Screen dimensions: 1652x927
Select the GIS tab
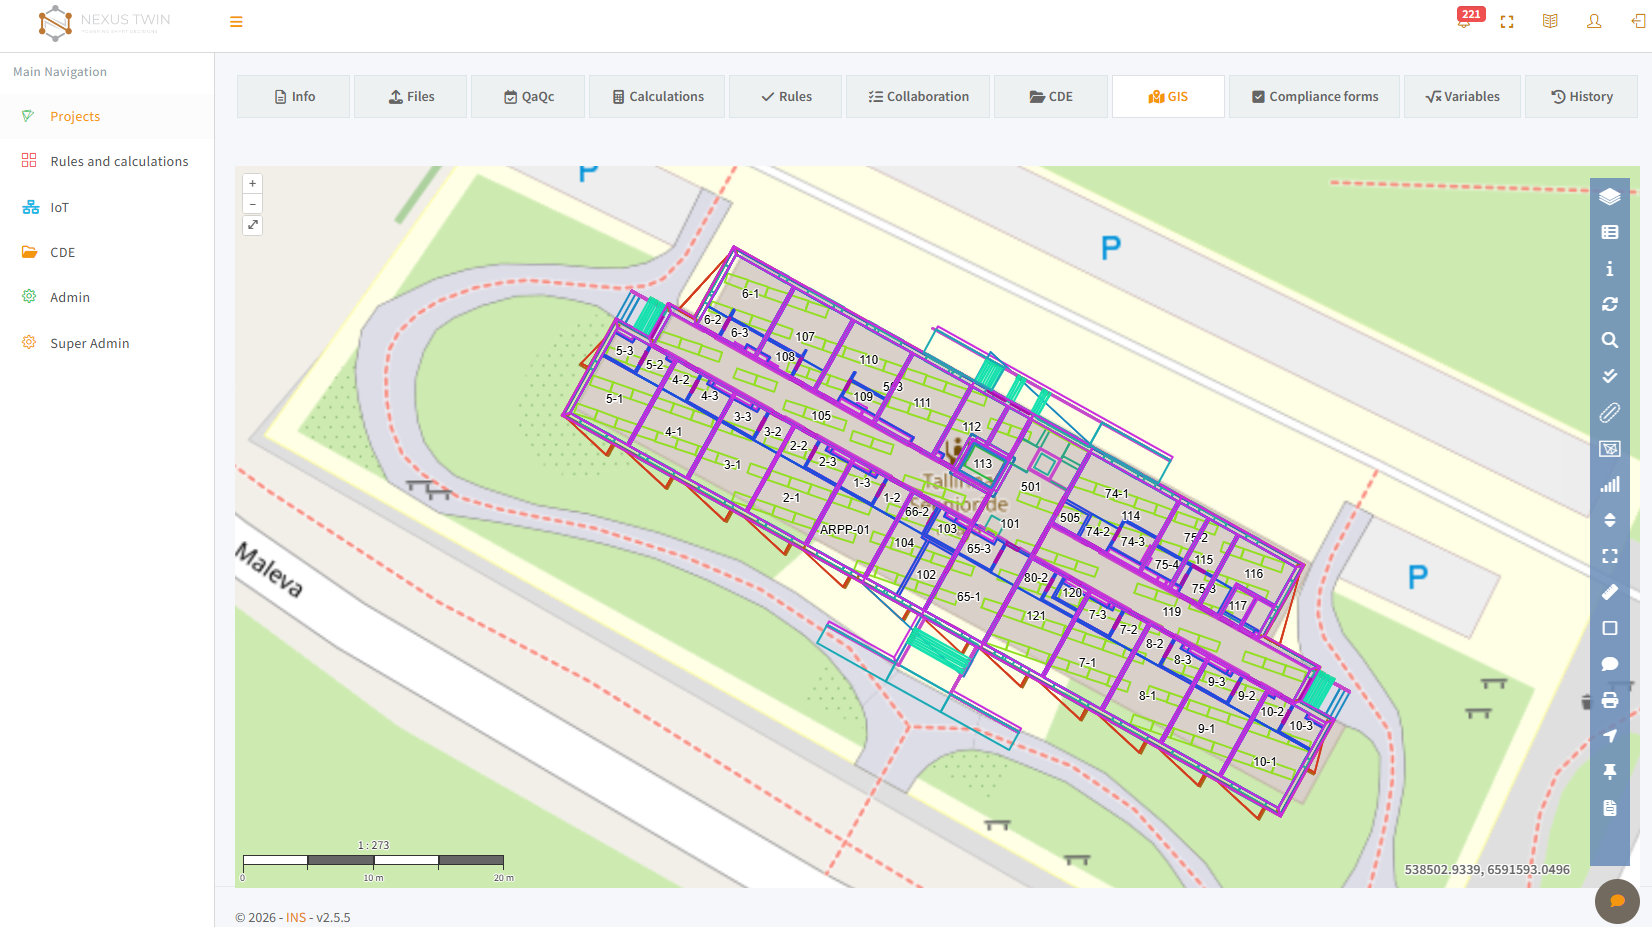(x=1168, y=97)
